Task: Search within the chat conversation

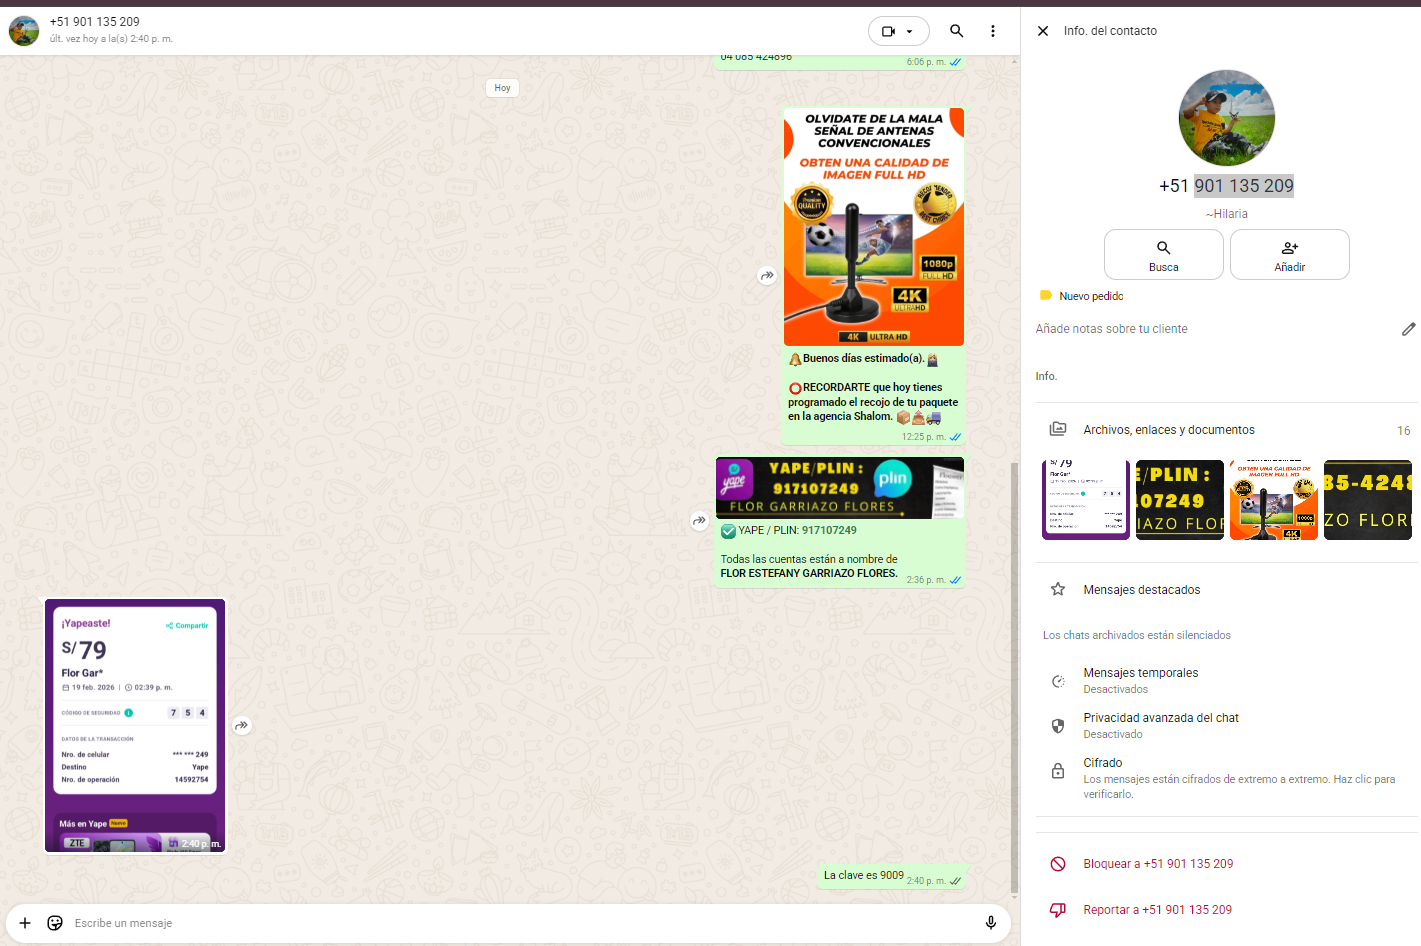Action: pos(956,31)
